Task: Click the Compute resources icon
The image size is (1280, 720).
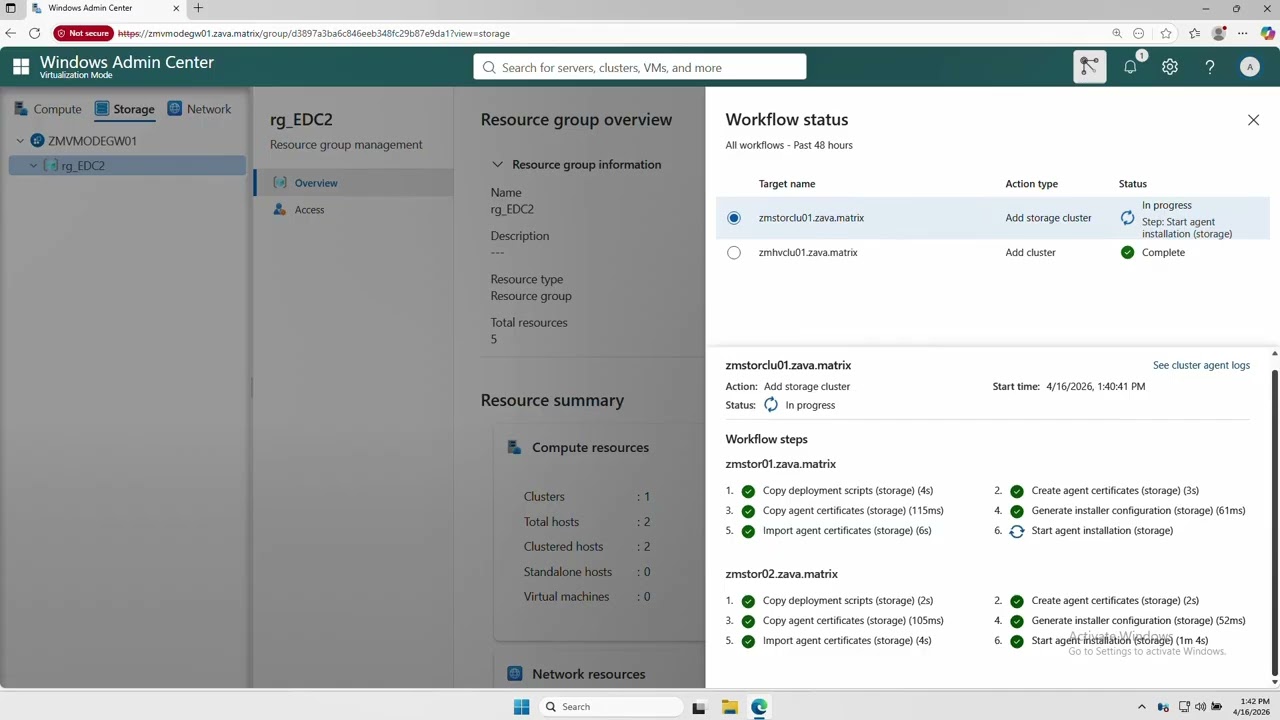Action: [x=514, y=447]
